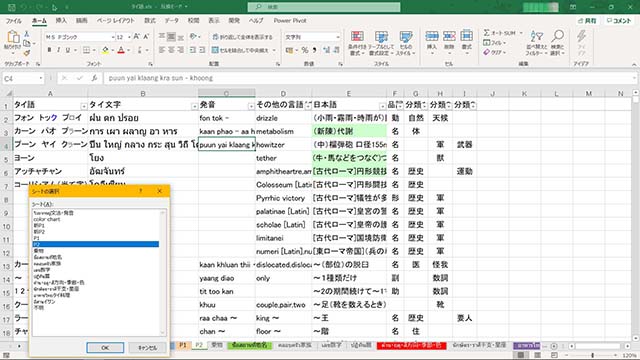Screen dimensions: 640x360
Task: Click the AutoSum sigma icon
Action: click(x=487, y=33)
